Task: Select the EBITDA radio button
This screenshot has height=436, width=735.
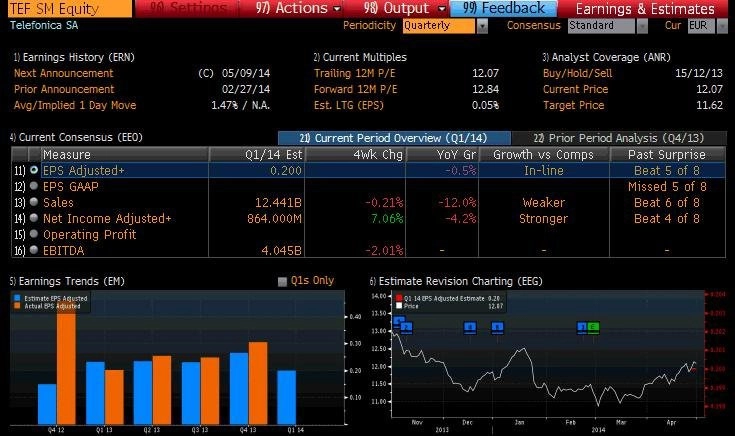Action: pyautogui.click(x=34, y=250)
